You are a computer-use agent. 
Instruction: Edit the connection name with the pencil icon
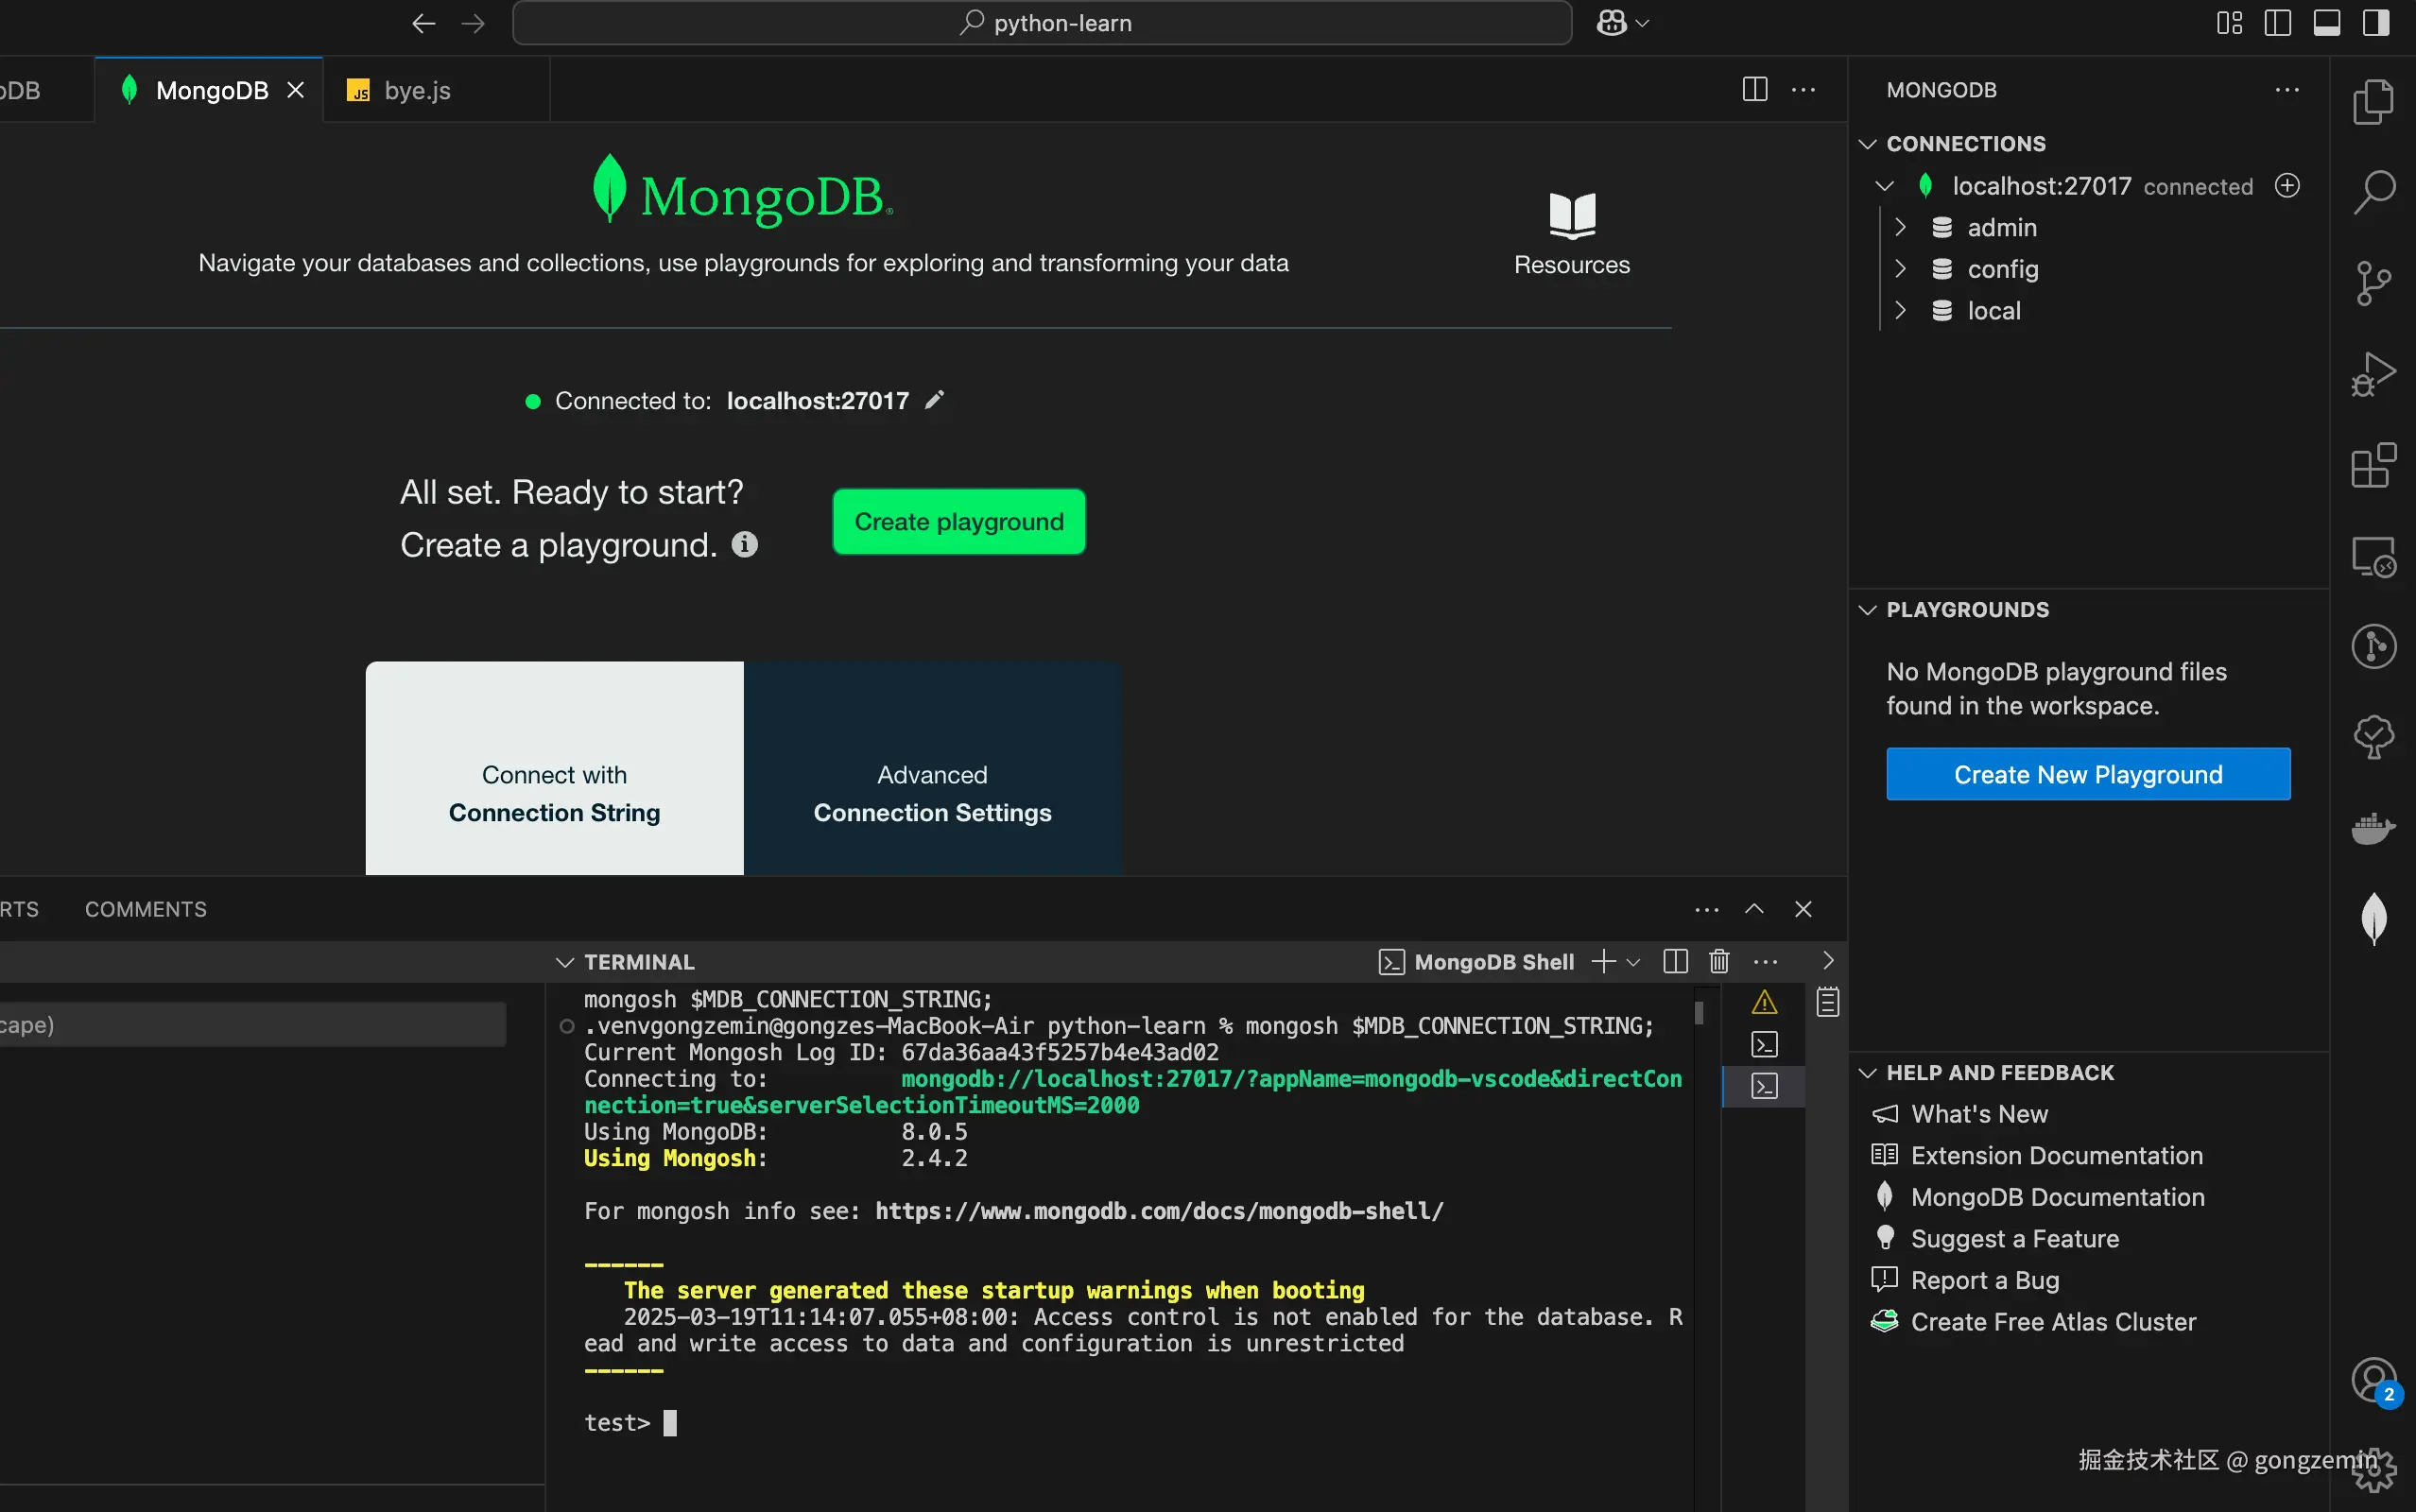pos(934,400)
